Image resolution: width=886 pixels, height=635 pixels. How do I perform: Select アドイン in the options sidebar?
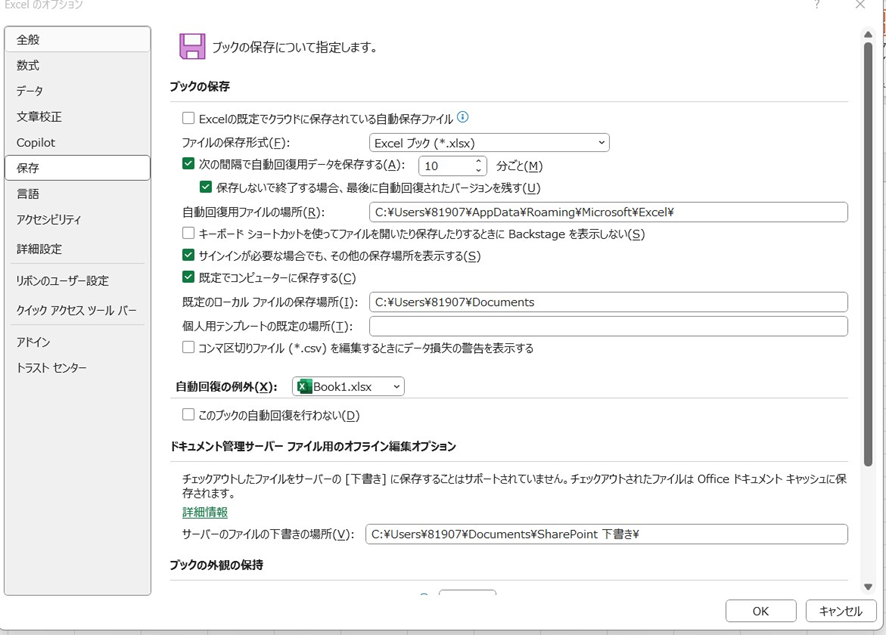point(77,342)
